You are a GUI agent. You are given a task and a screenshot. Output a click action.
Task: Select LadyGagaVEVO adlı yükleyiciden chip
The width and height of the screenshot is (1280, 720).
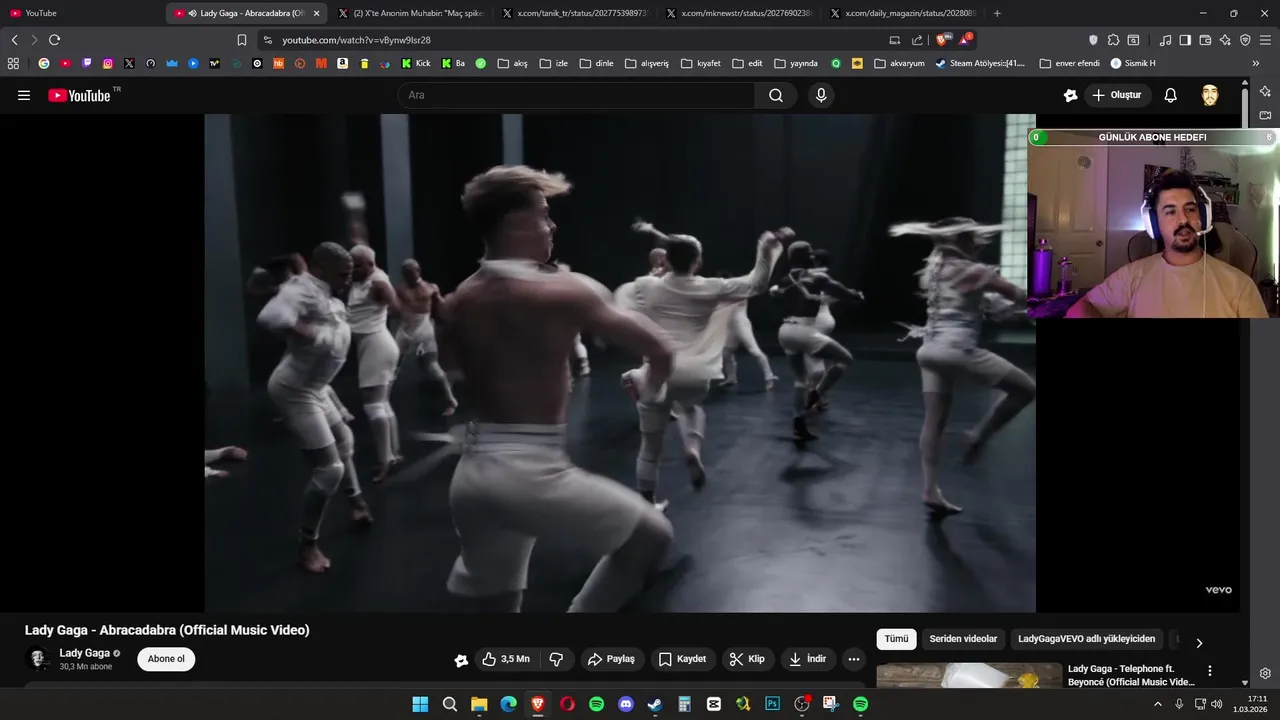pos(1086,639)
